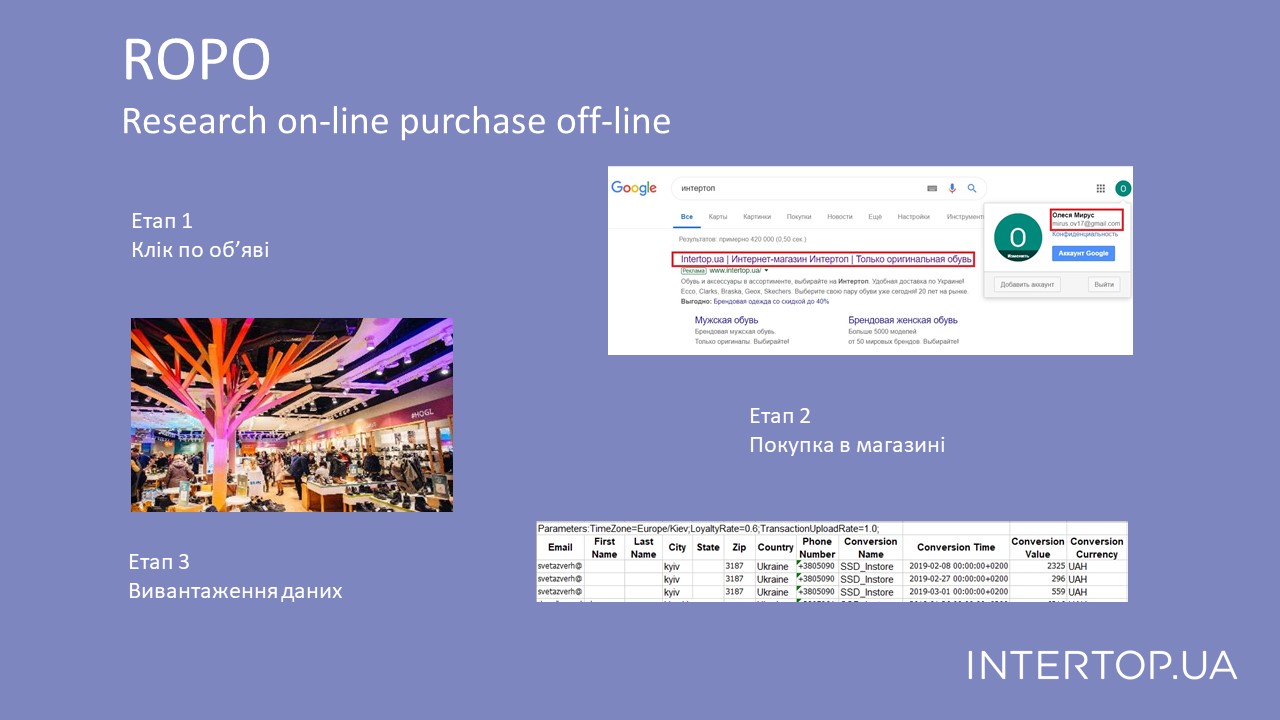1280x720 pixels.
Task: Expand the dropdown arrow next to www.intertop.ua
Action: tap(765, 271)
